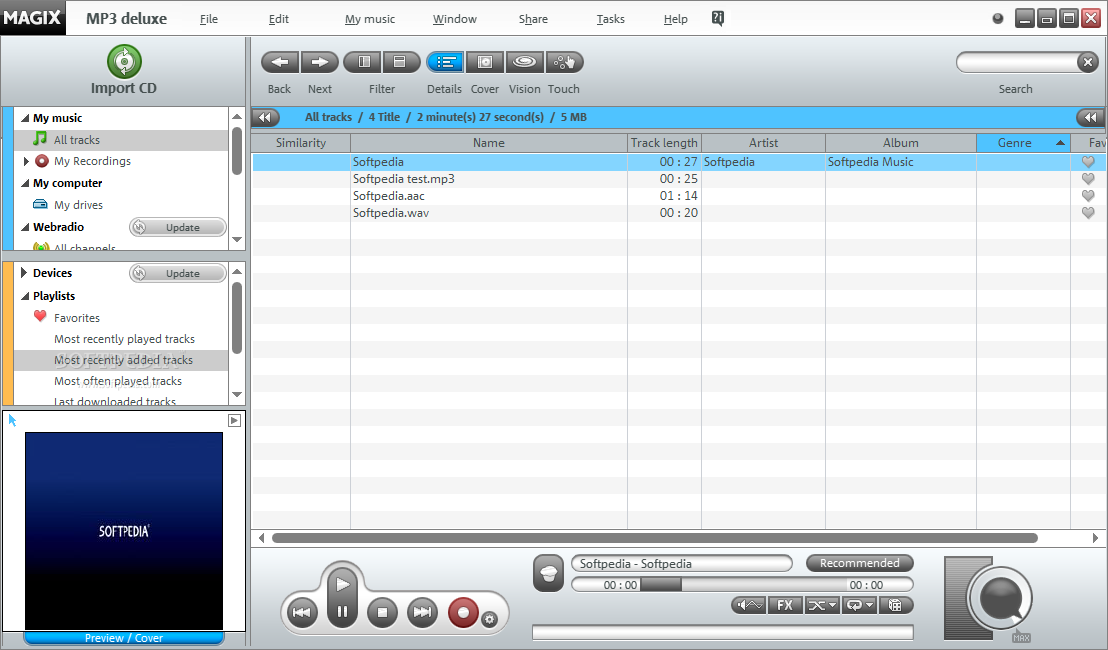This screenshot has width=1108, height=650.
Task: Open the vertical Filter view button
Action: pos(363,62)
